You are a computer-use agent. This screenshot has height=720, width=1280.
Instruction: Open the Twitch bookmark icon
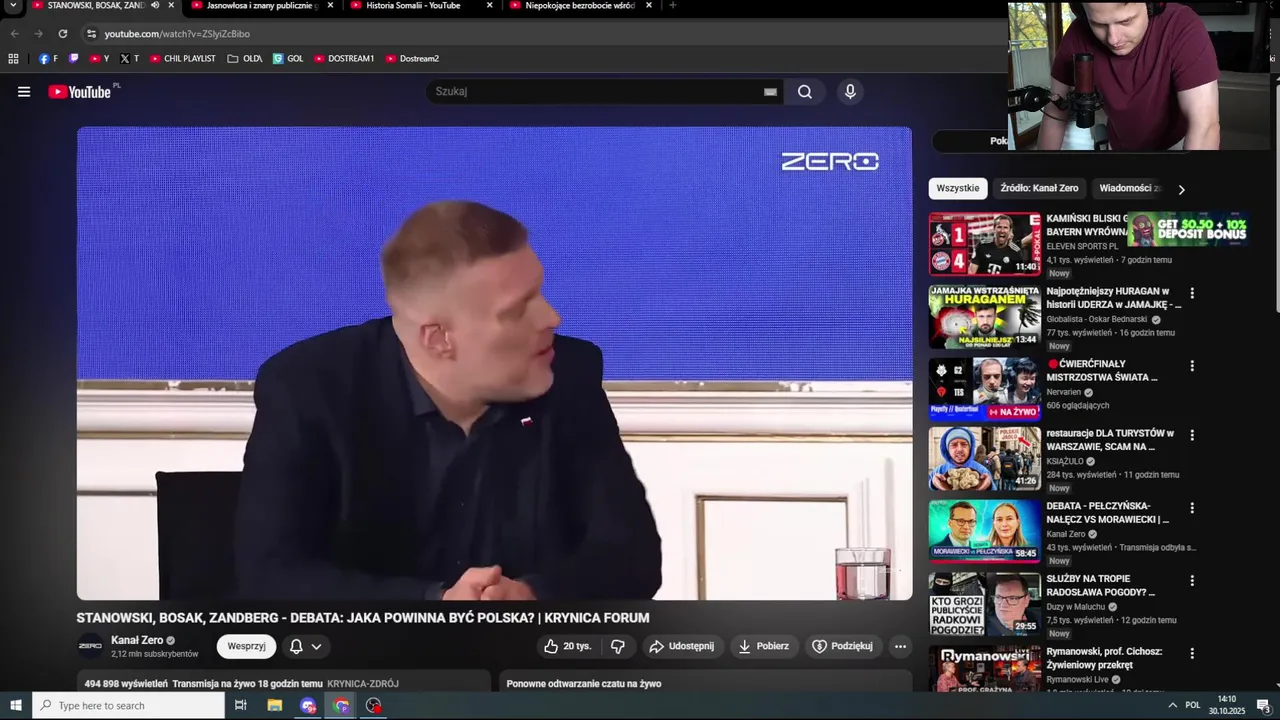pyautogui.click(x=73, y=59)
